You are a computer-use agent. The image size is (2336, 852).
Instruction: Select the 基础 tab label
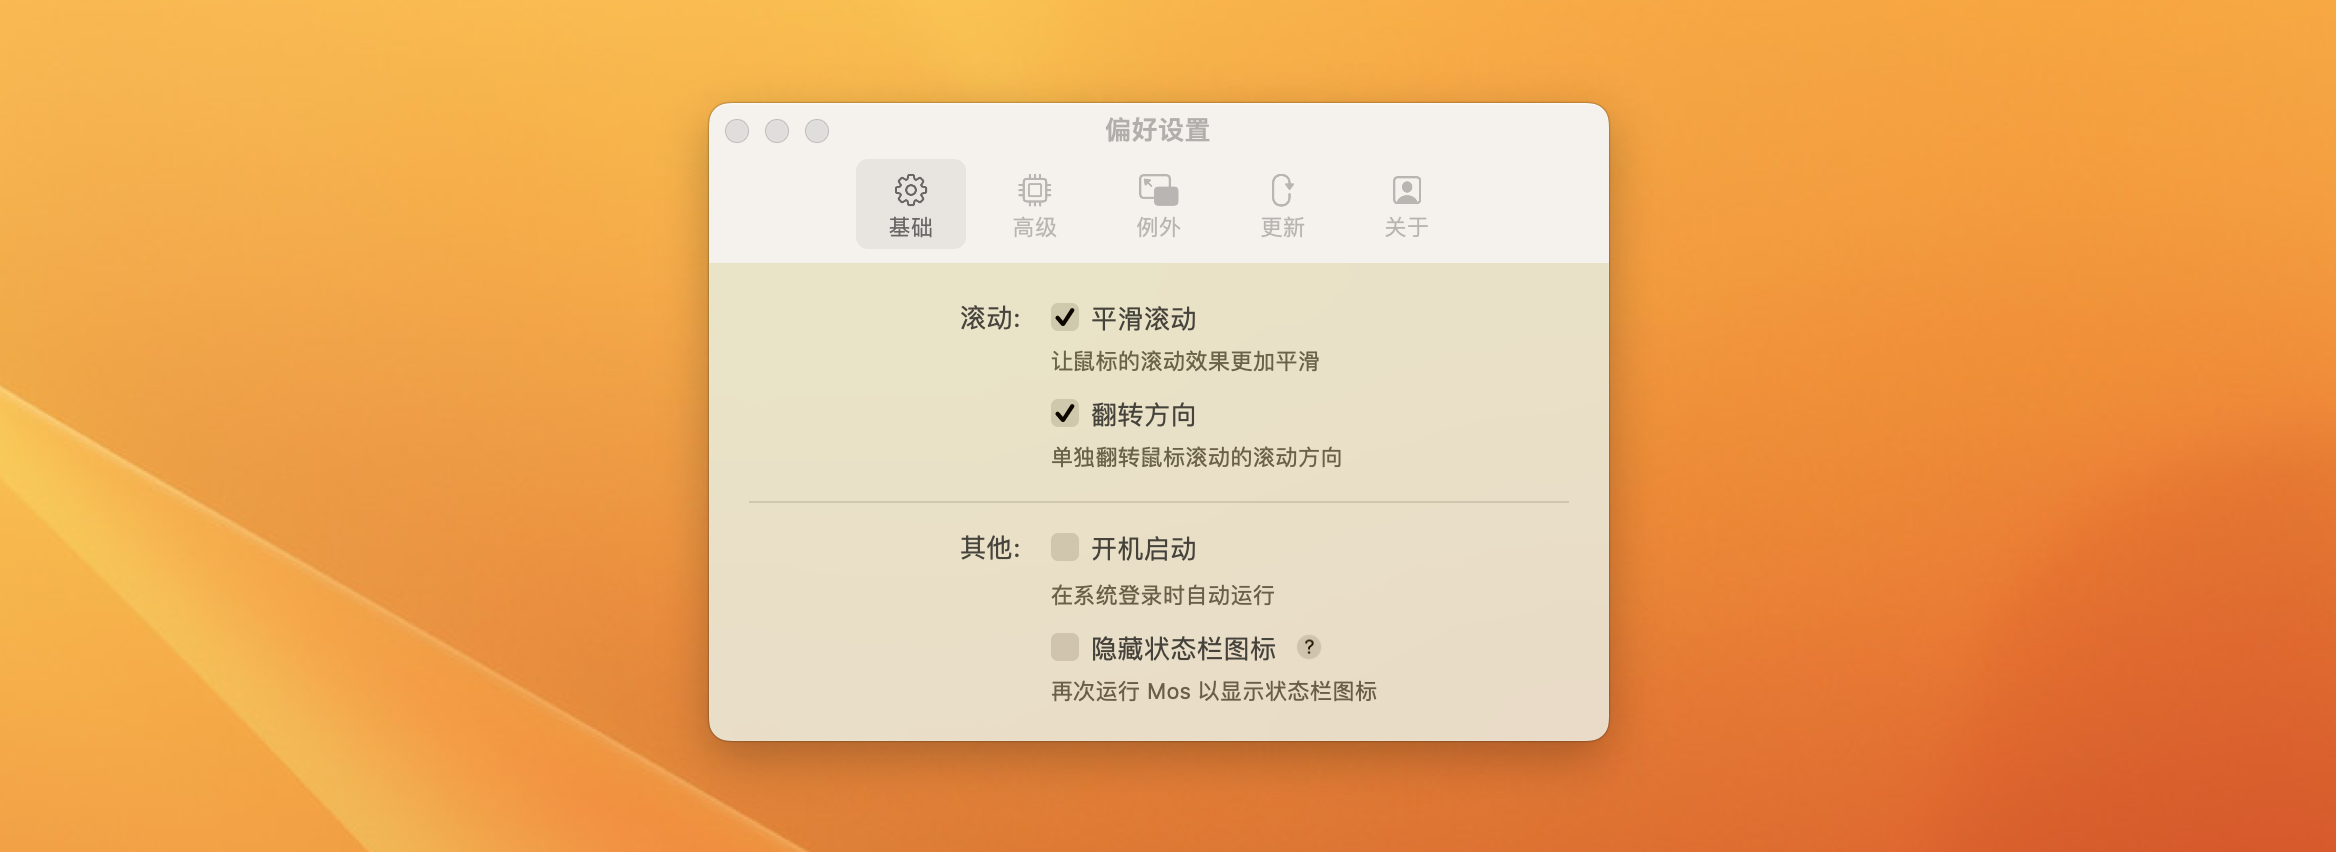click(910, 228)
